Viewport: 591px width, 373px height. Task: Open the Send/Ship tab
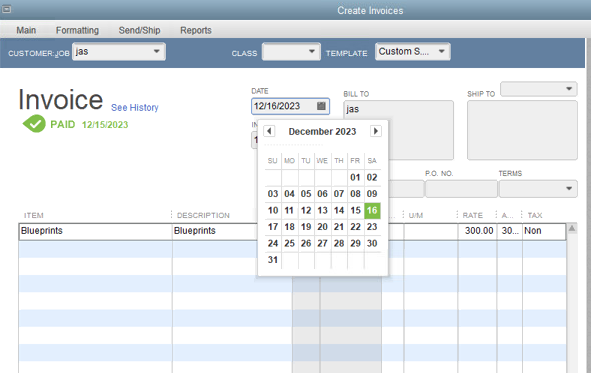pyautogui.click(x=139, y=30)
